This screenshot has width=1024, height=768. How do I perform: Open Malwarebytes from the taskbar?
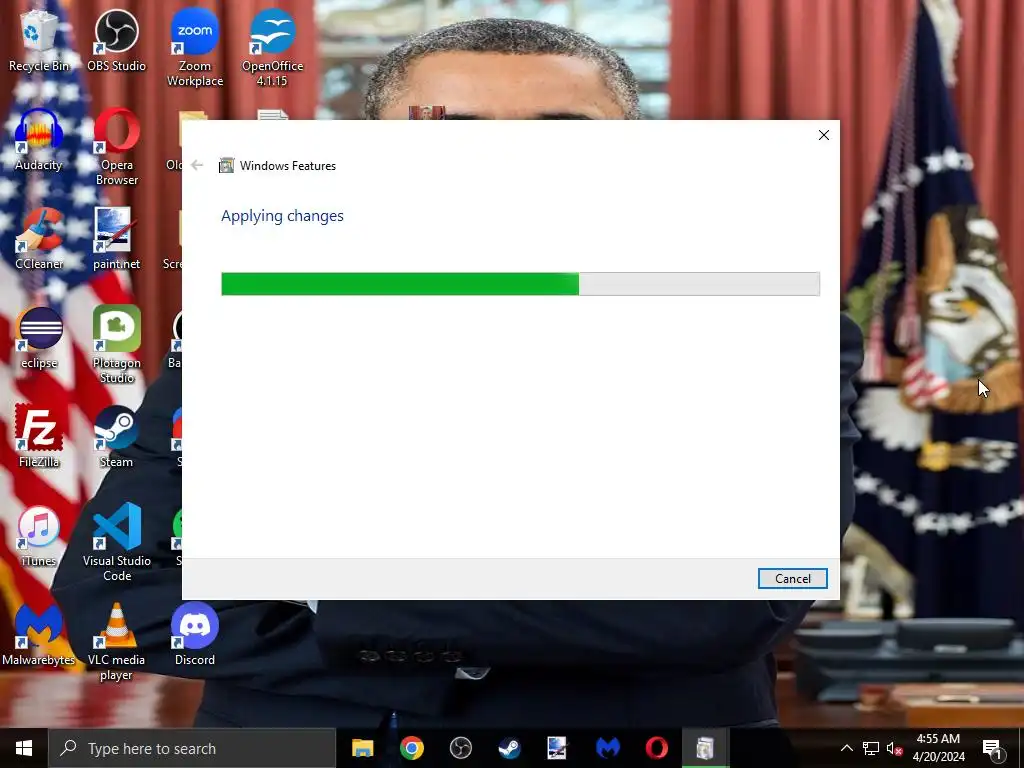(x=607, y=748)
